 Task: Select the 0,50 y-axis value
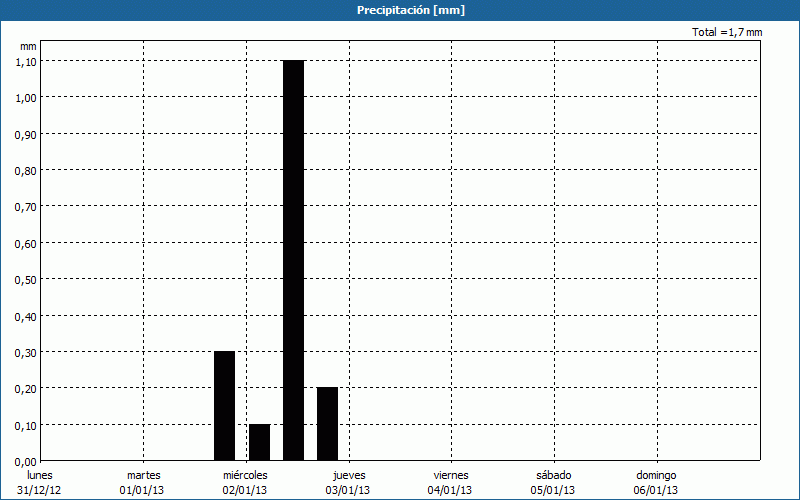click(x=26, y=279)
